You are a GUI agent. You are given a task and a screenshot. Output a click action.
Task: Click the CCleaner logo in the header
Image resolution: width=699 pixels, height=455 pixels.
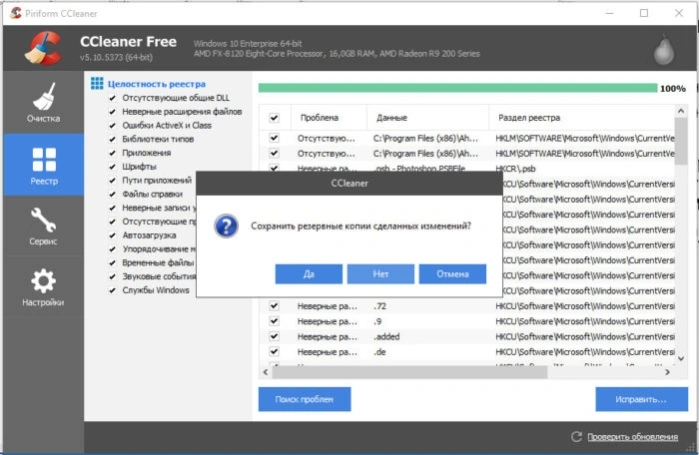pos(43,48)
